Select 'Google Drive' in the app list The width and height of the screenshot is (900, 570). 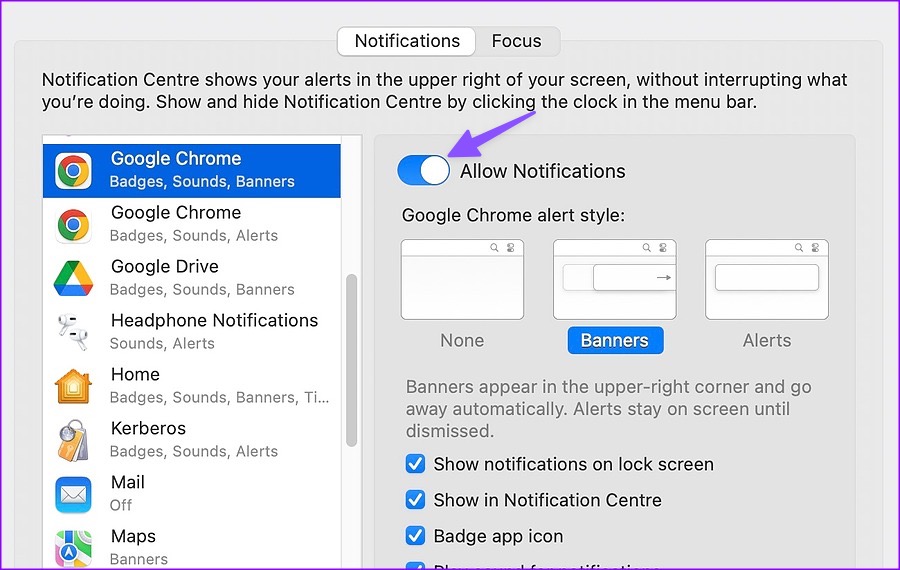pyautogui.click(x=165, y=266)
